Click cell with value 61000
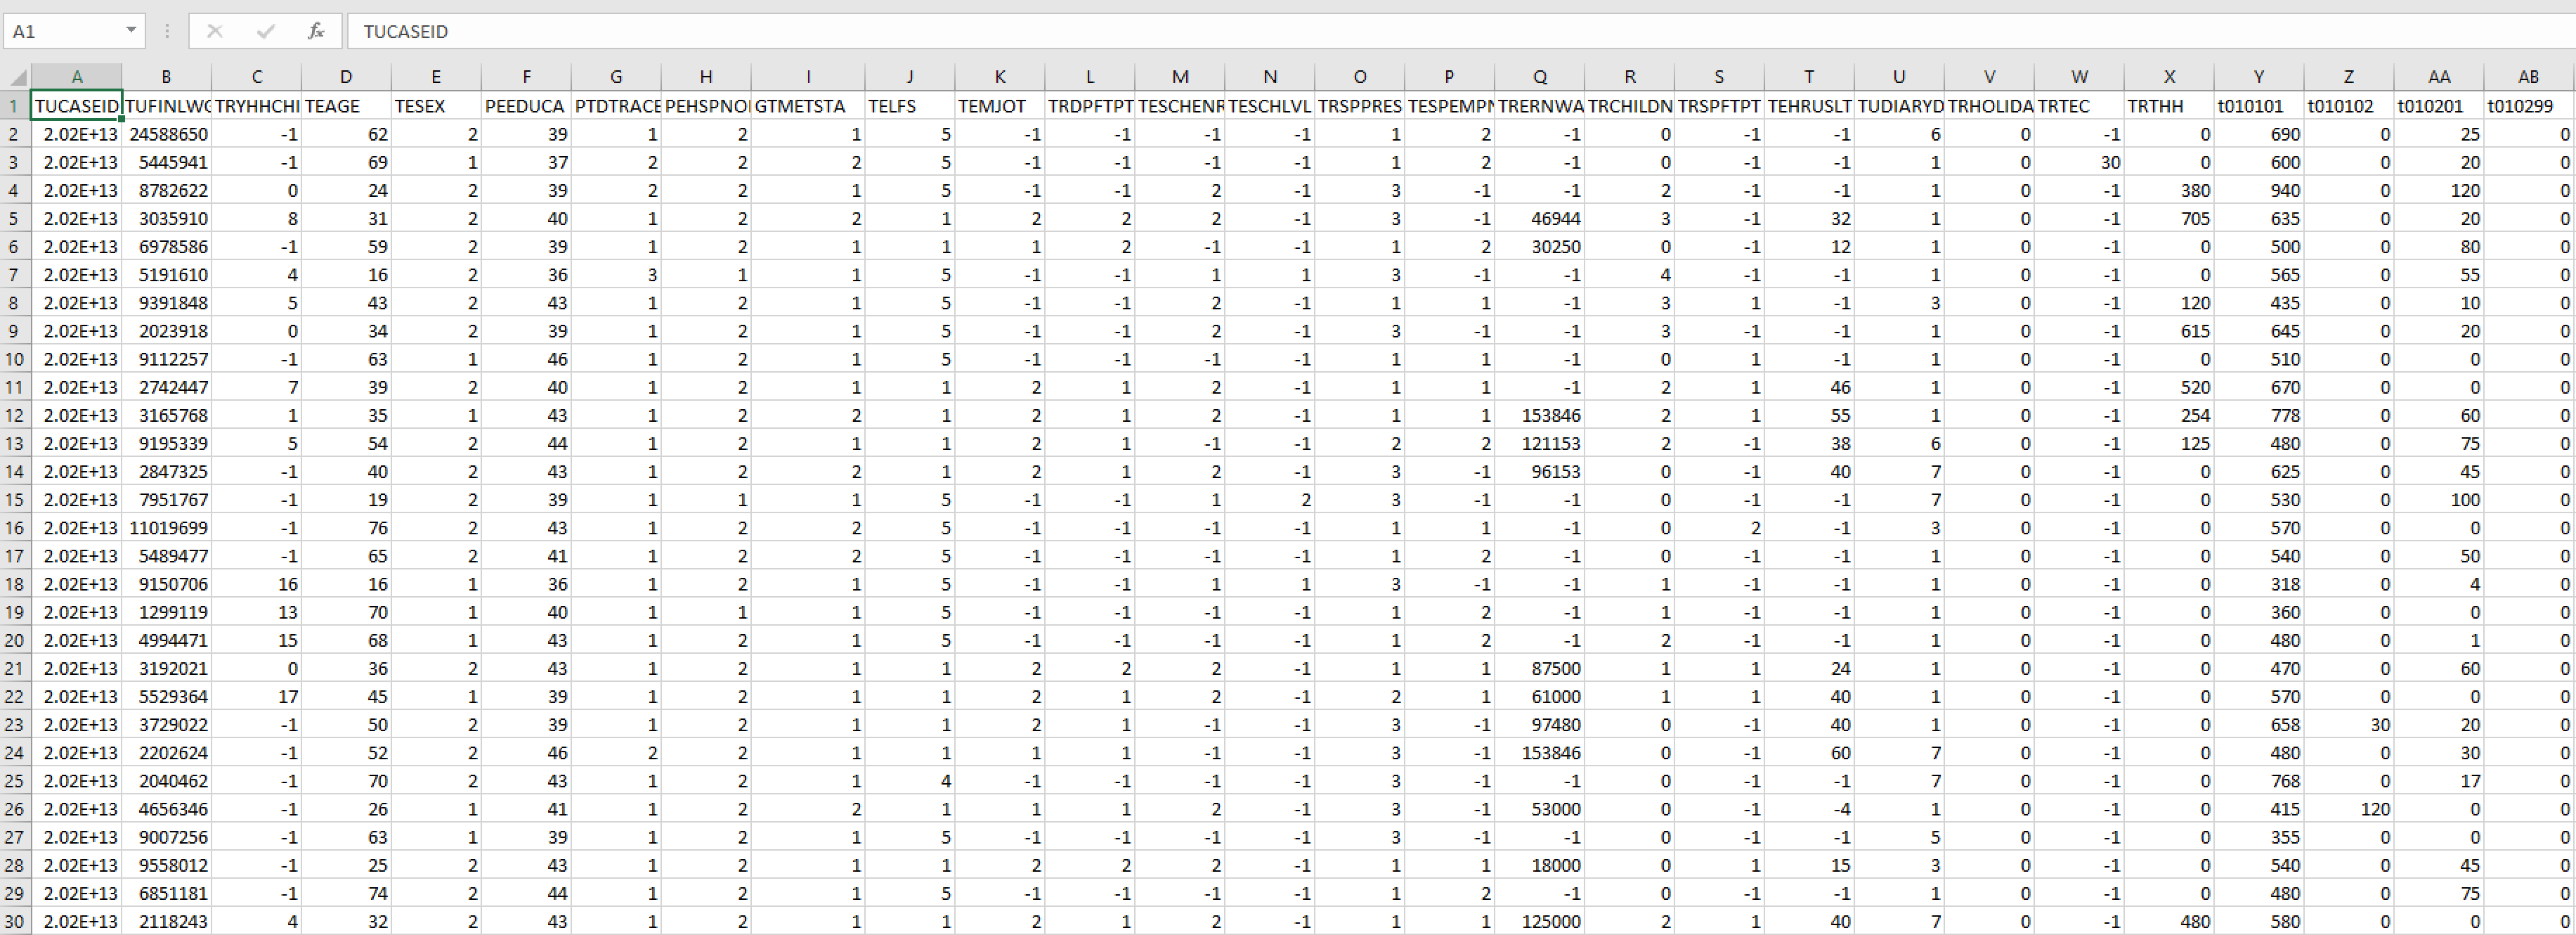2576x935 pixels. [x=1540, y=696]
